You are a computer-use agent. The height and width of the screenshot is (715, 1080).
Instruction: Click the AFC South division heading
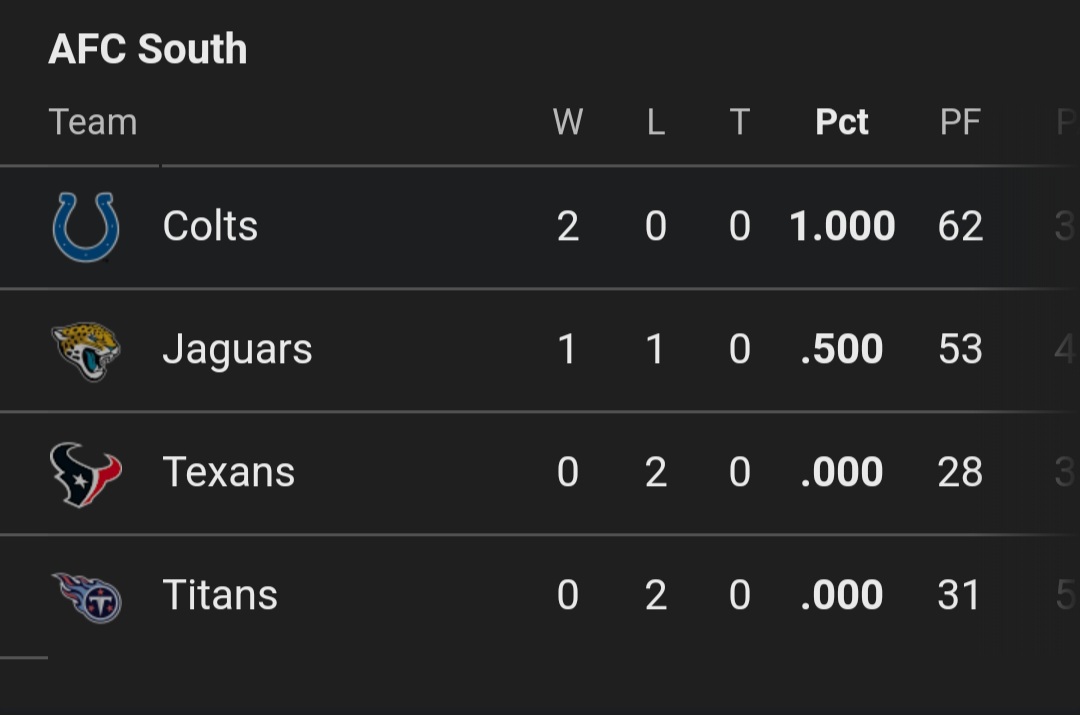tap(147, 49)
